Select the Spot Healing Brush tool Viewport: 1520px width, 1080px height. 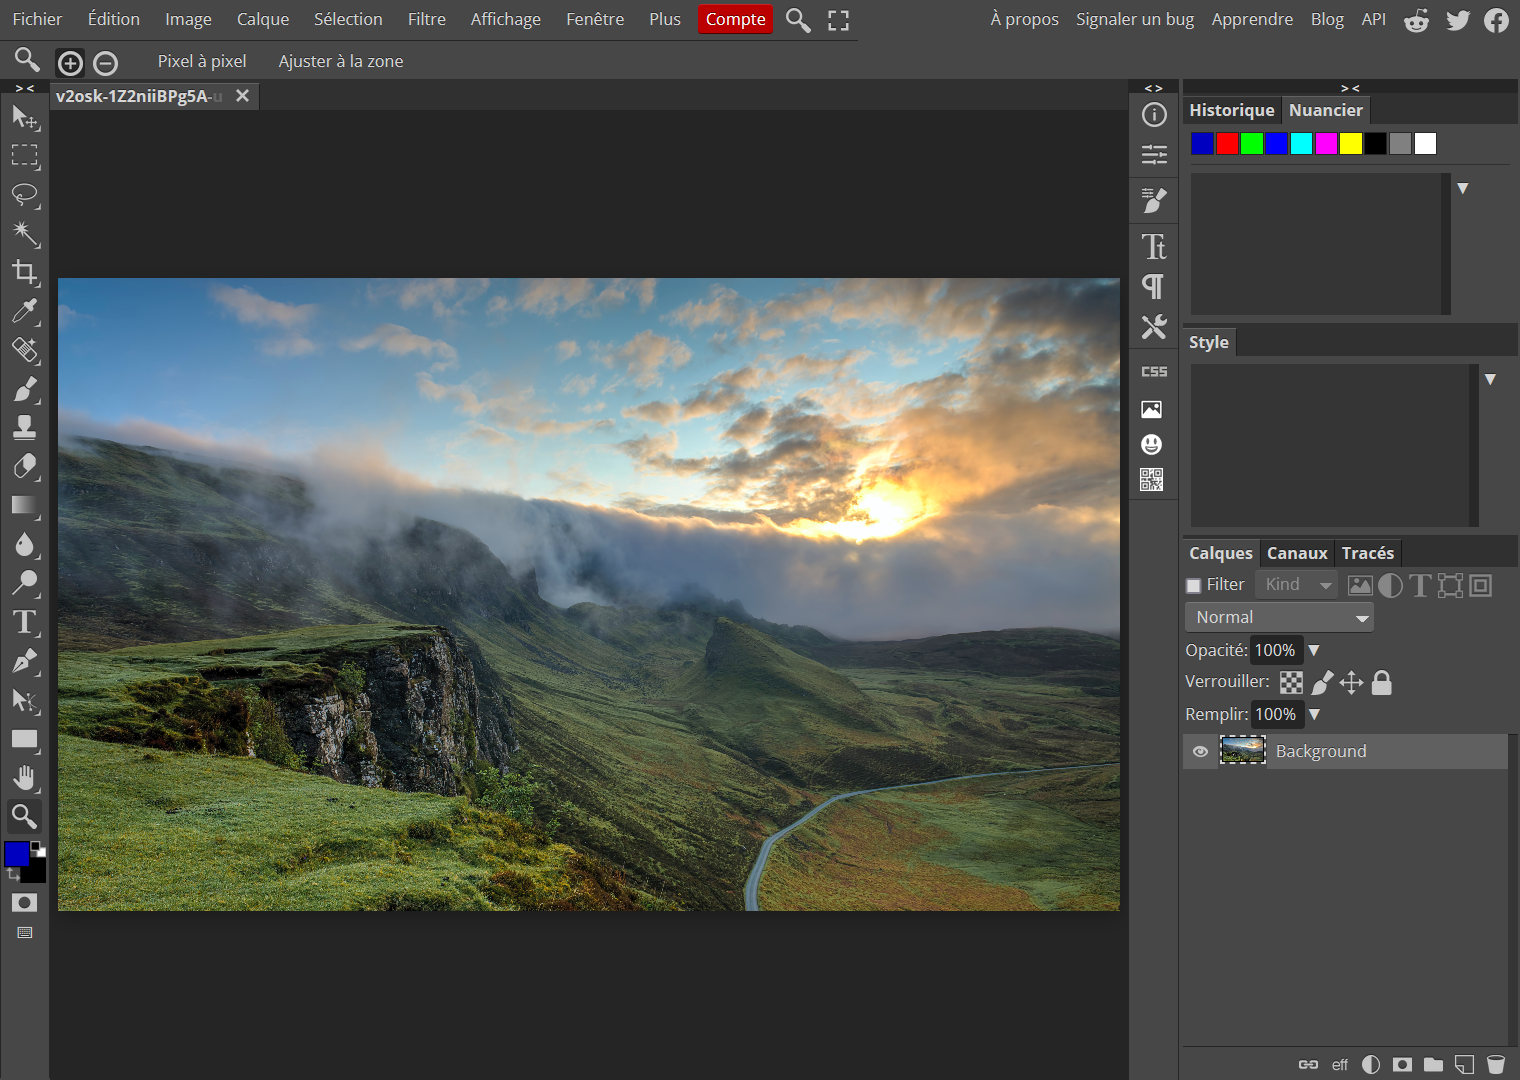(25, 350)
